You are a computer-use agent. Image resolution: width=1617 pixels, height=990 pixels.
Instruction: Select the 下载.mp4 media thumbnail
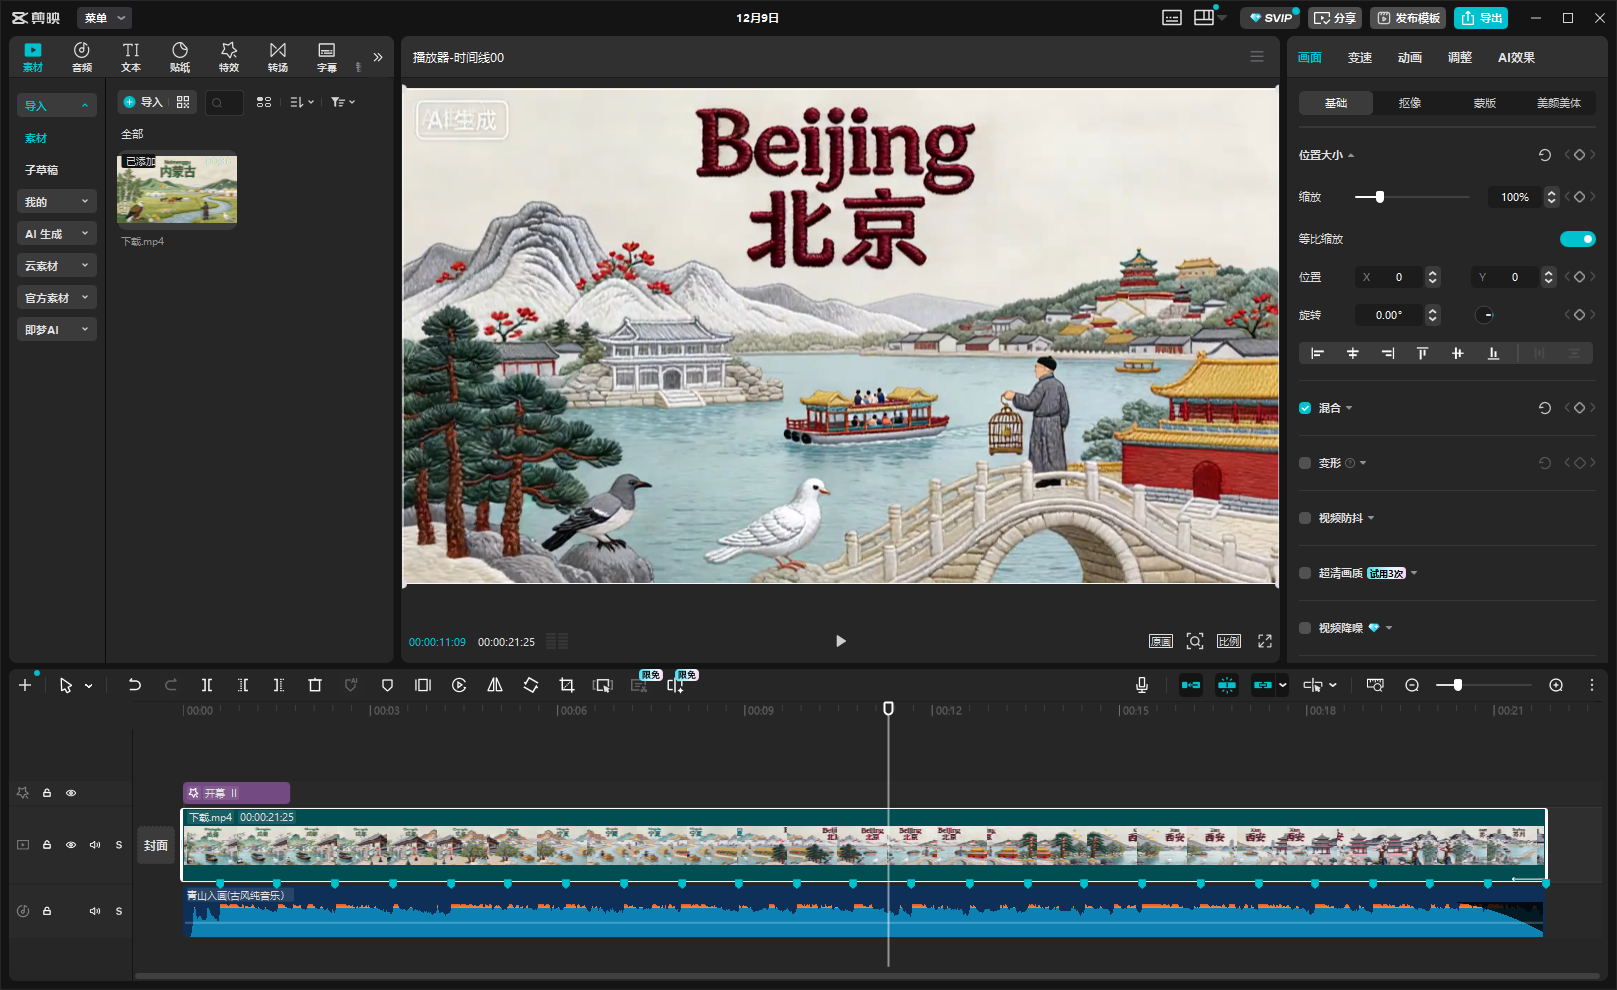[x=177, y=190]
